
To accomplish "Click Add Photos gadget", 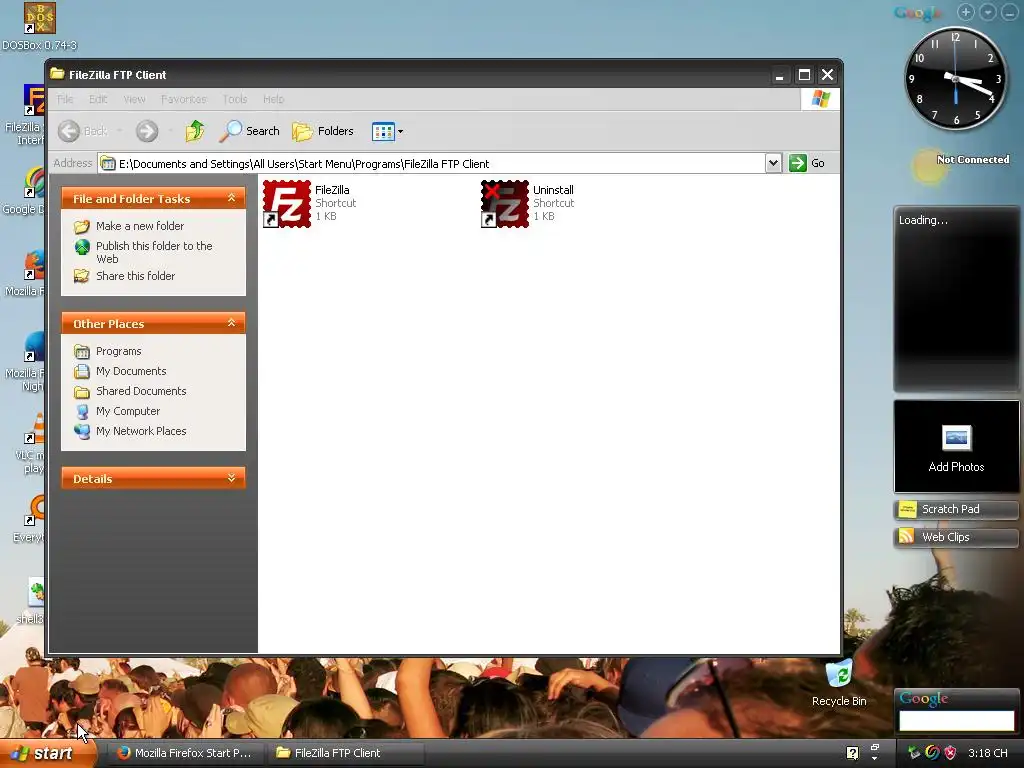I will (956, 447).
